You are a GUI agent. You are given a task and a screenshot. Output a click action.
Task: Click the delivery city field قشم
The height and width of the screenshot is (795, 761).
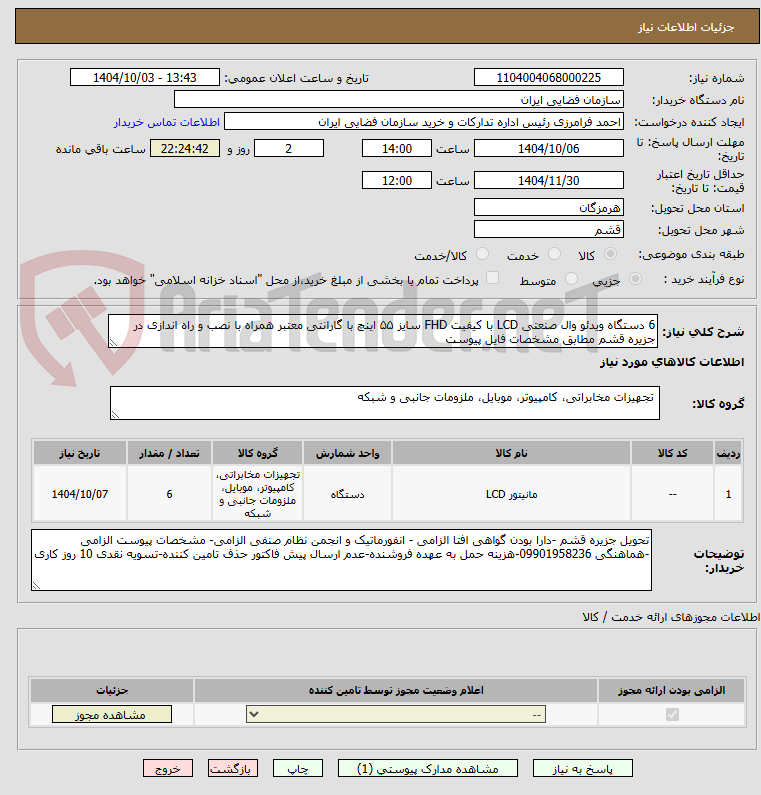549,229
